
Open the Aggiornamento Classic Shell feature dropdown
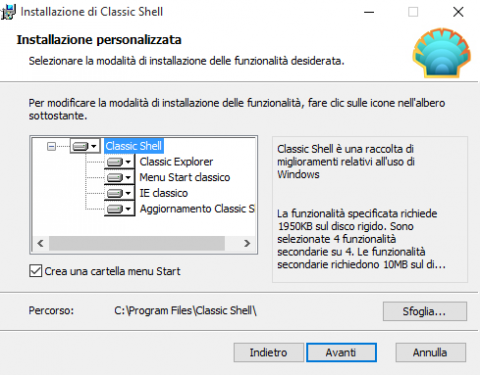pos(119,209)
